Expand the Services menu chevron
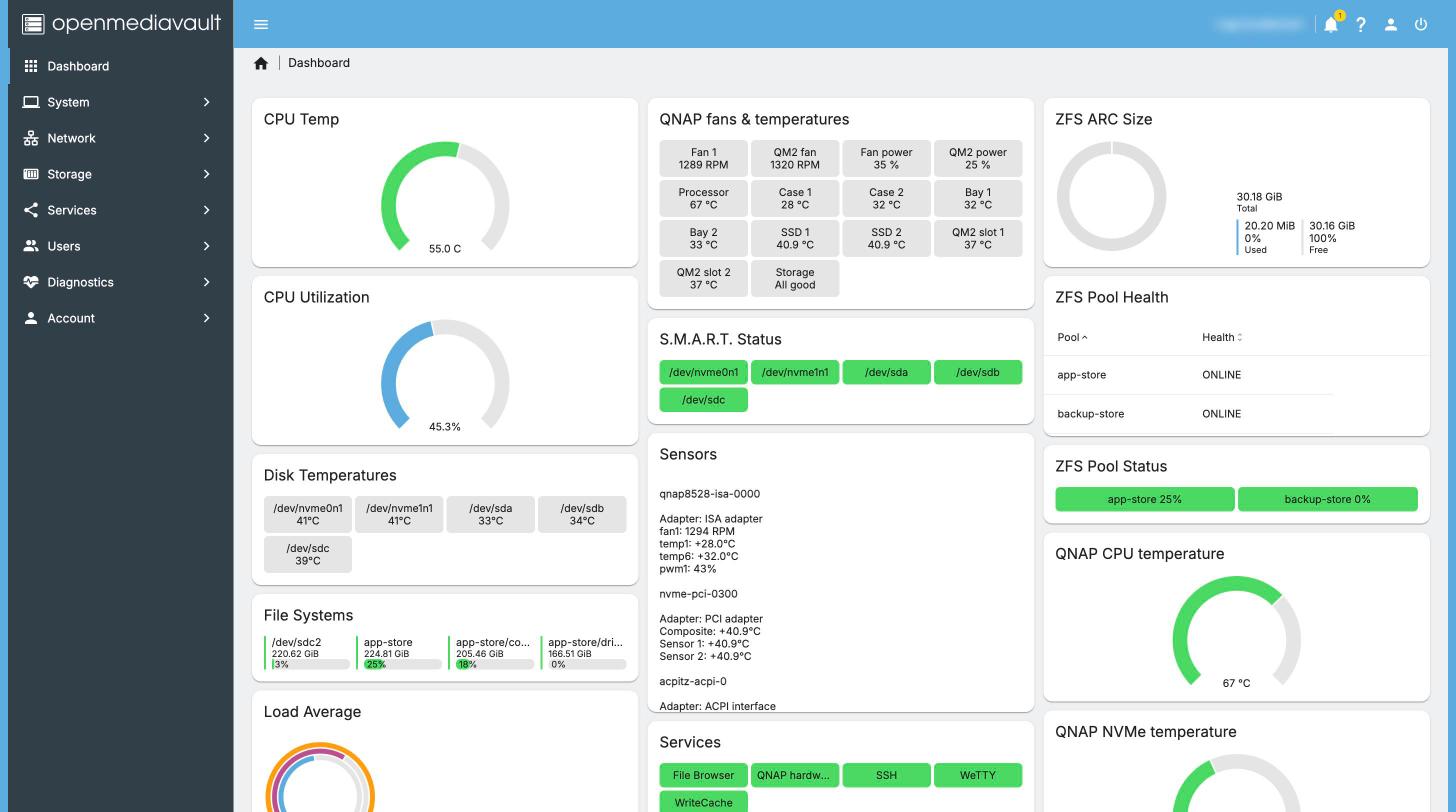The width and height of the screenshot is (1456, 812). tap(207, 210)
